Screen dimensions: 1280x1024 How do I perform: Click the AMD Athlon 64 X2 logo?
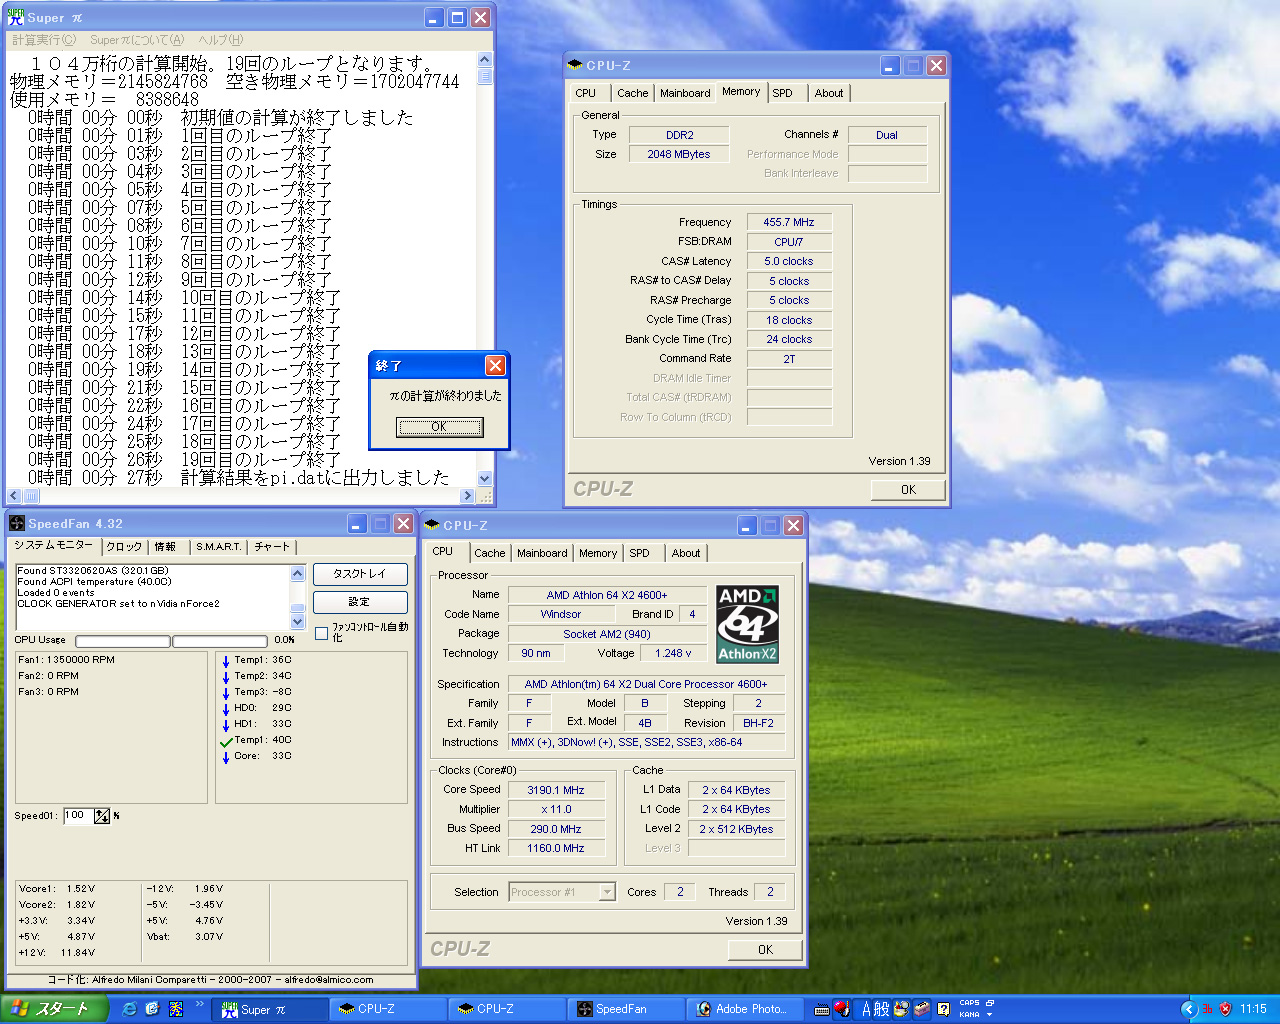tap(747, 625)
